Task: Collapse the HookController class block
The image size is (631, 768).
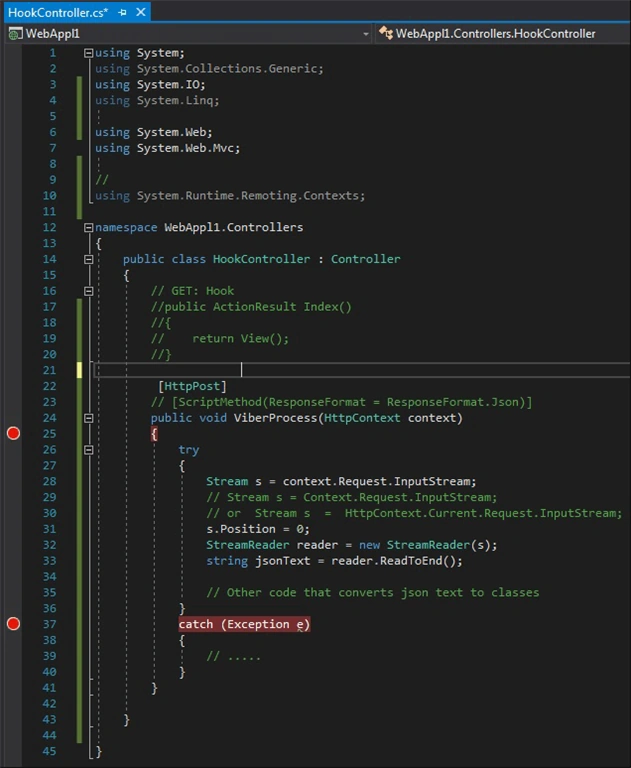Action: point(89,259)
